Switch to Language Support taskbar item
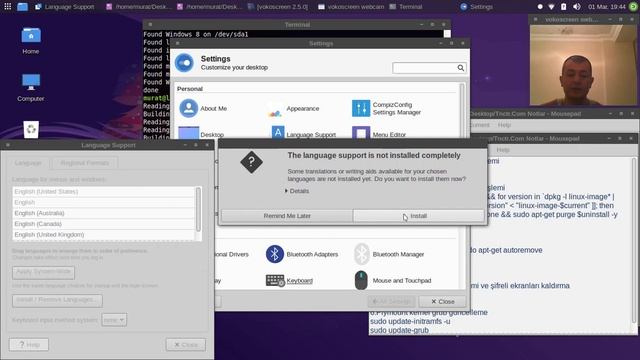This screenshot has width=640, height=360. click(x=65, y=7)
